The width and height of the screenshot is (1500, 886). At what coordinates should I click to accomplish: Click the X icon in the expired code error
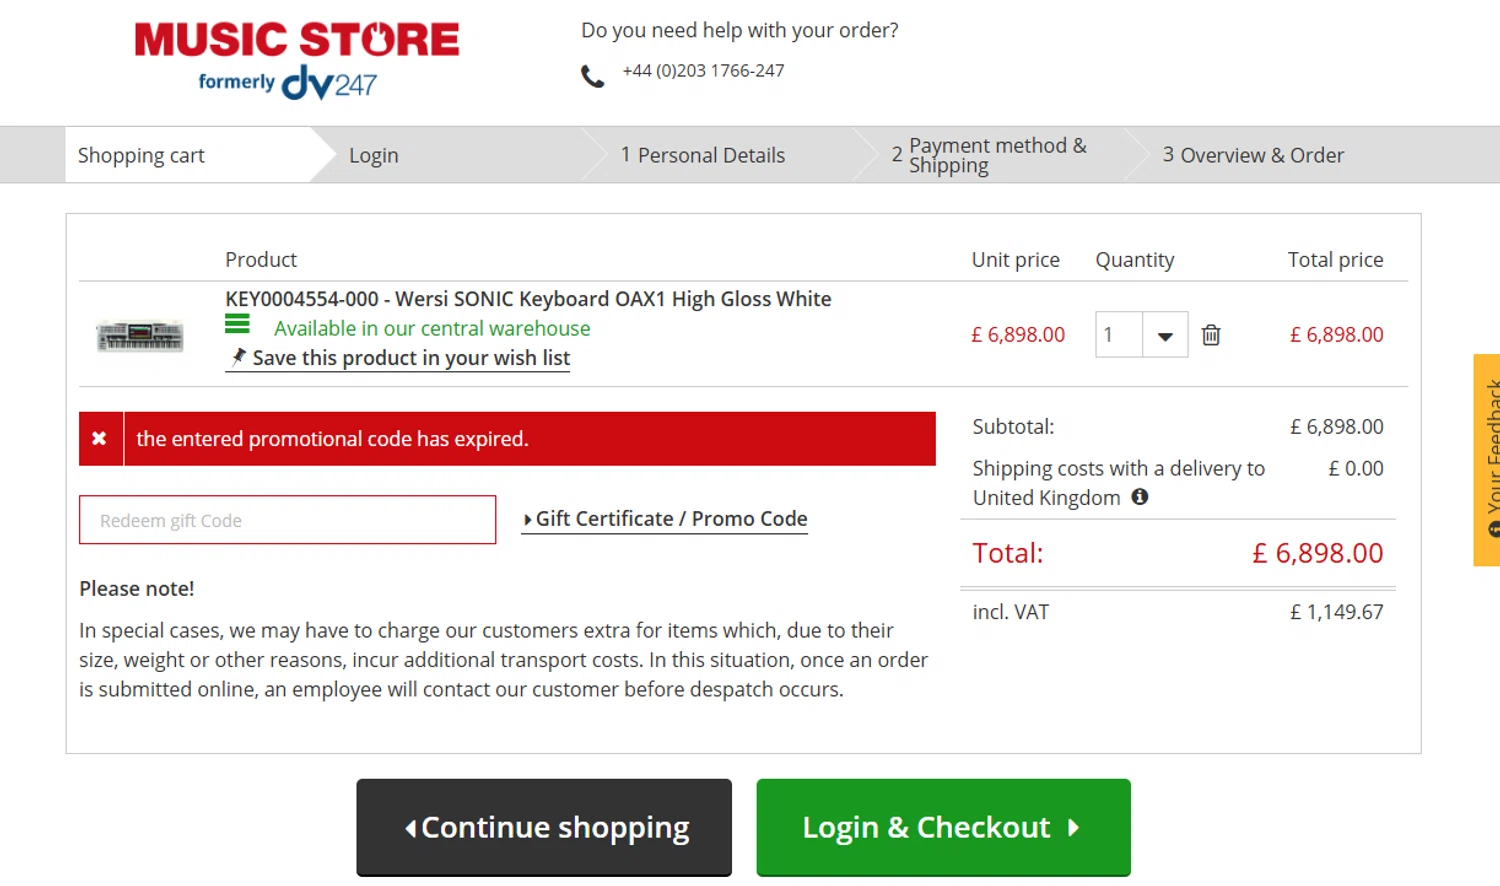click(100, 439)
